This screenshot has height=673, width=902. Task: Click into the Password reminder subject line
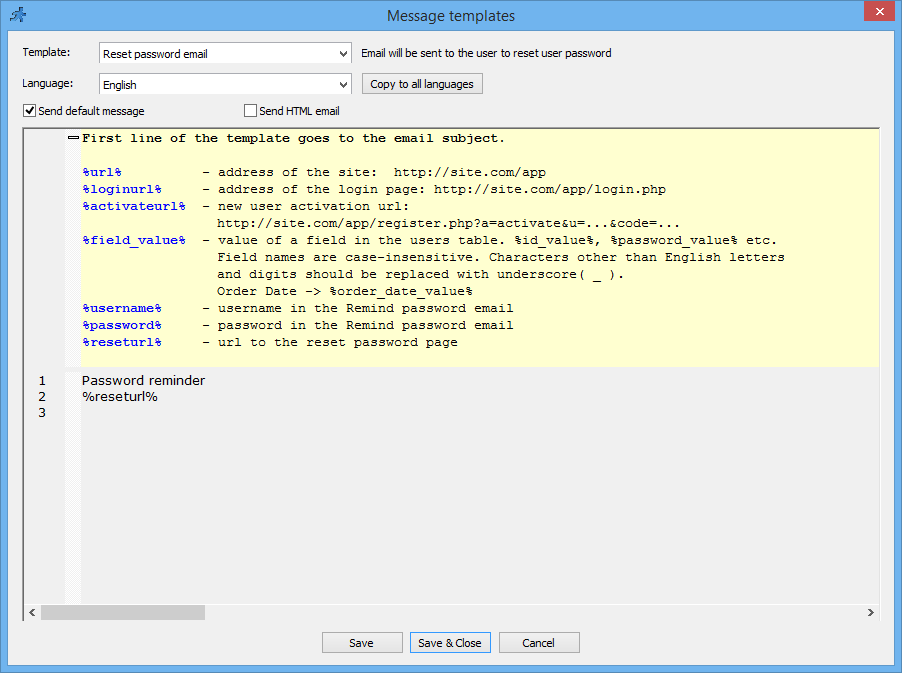[142, 380]
